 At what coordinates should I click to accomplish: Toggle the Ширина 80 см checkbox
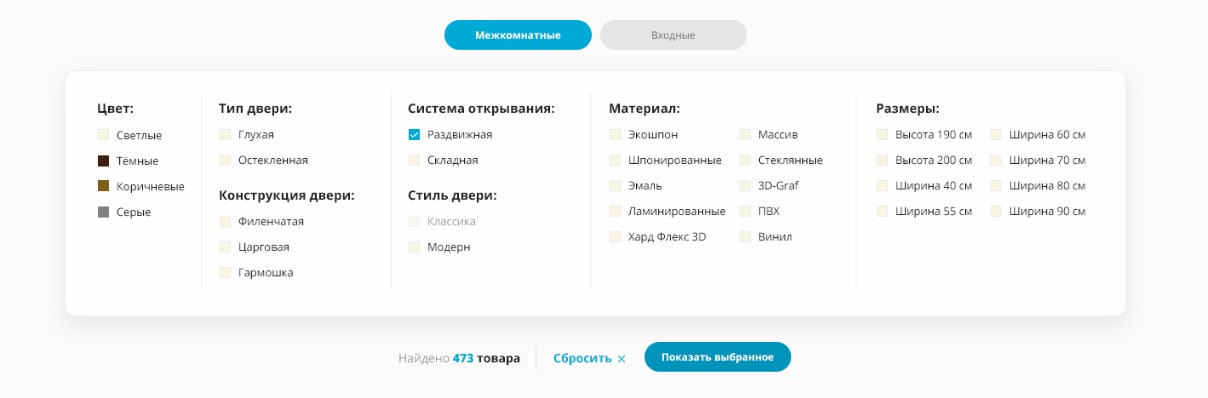(996, 185)
